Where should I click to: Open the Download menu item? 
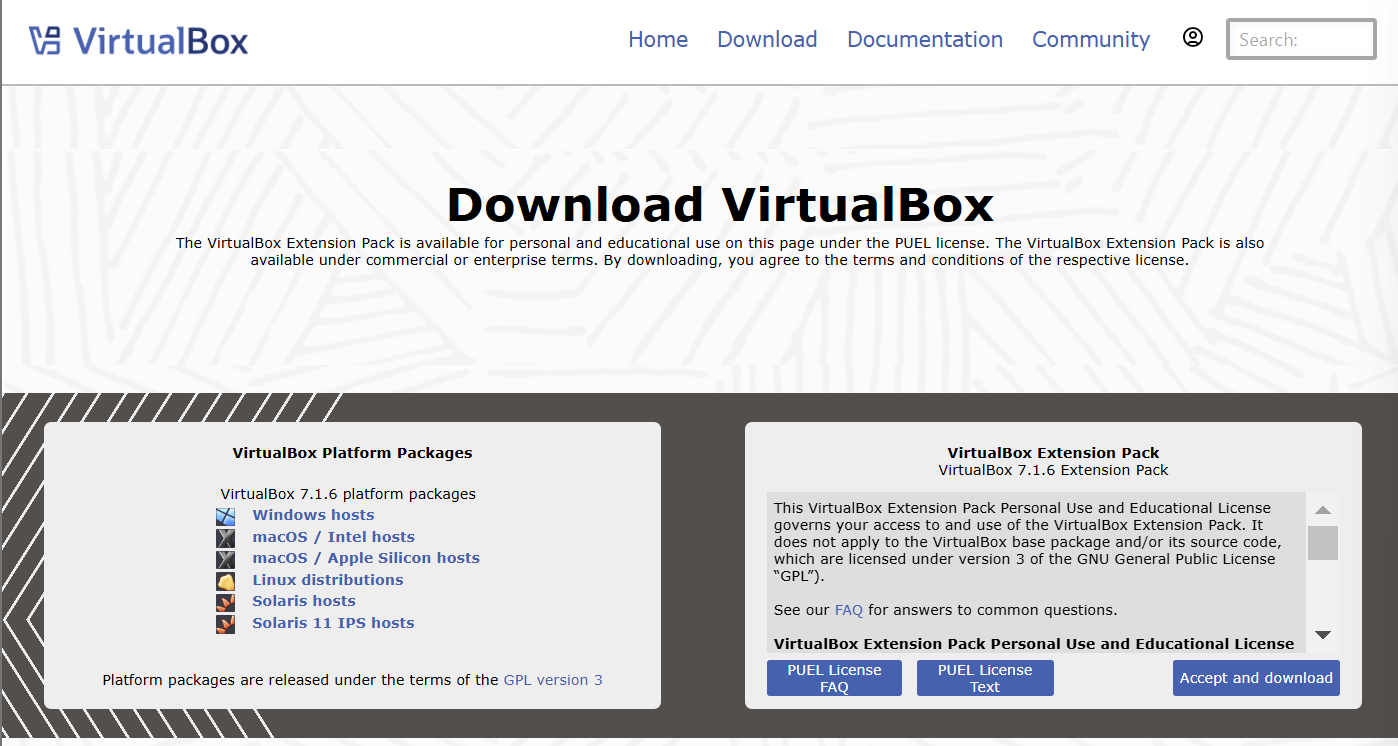[767, 39]
